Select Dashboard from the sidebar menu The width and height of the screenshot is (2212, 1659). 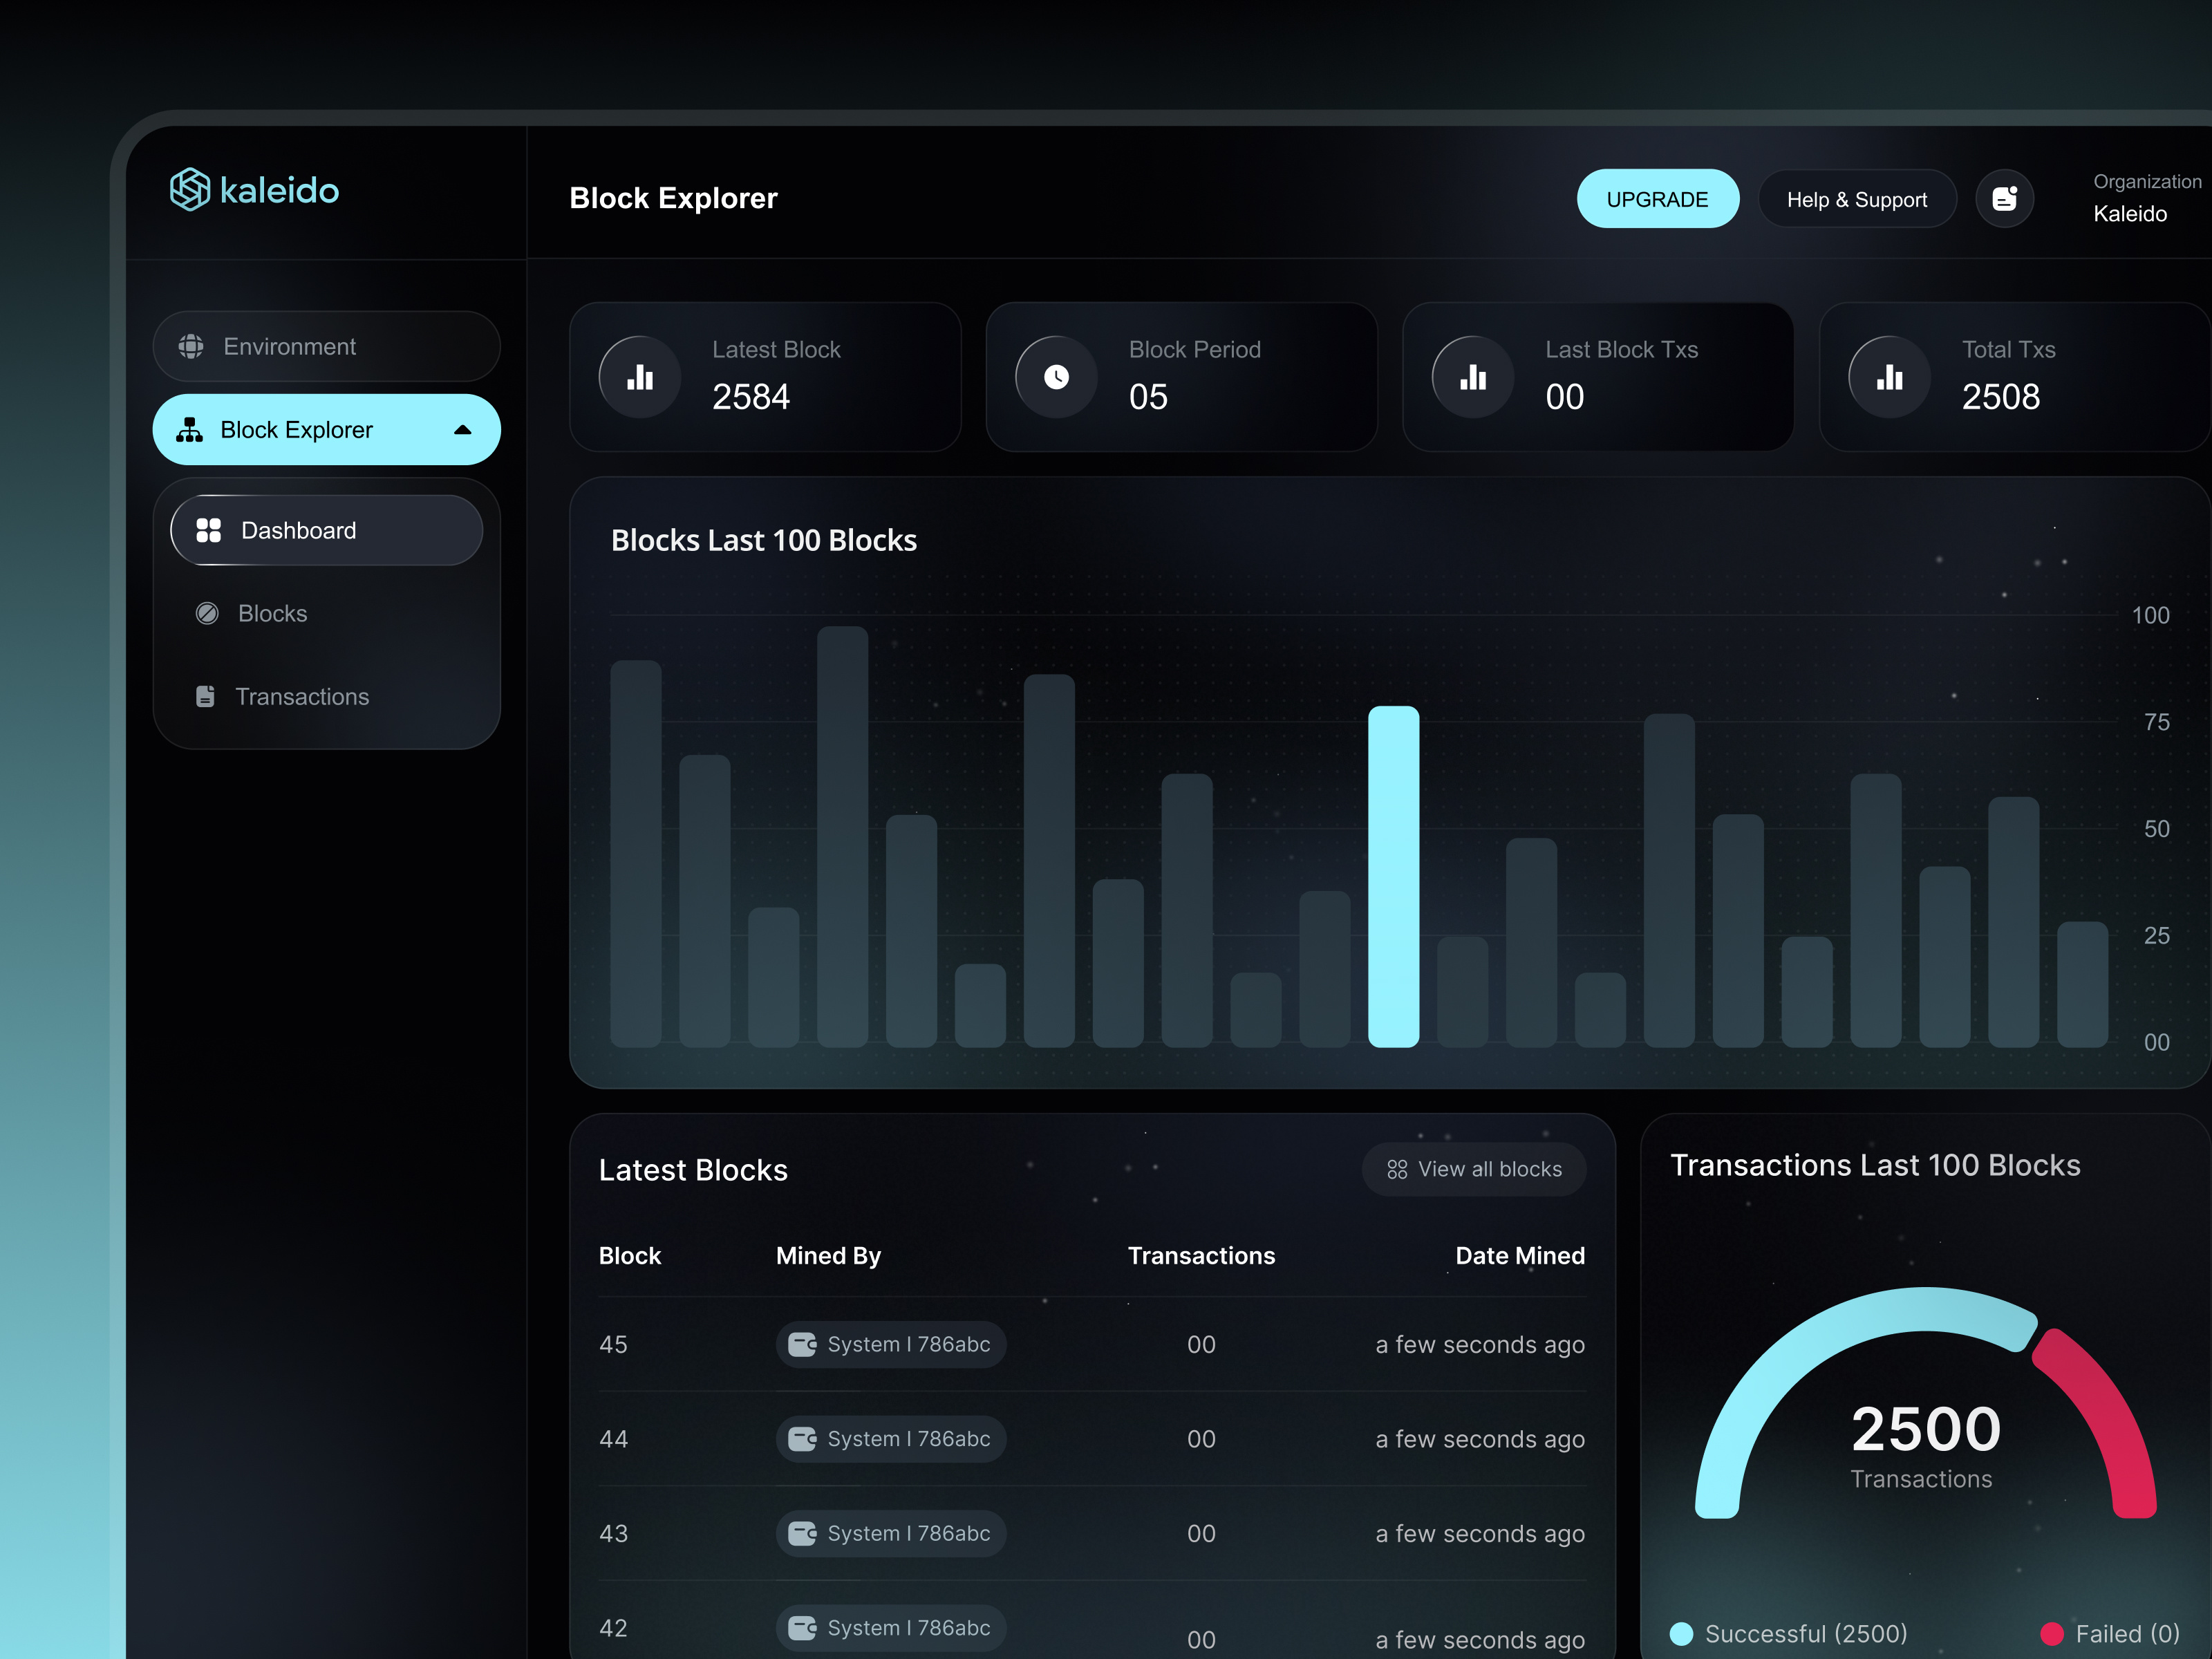tap(298, 530)
